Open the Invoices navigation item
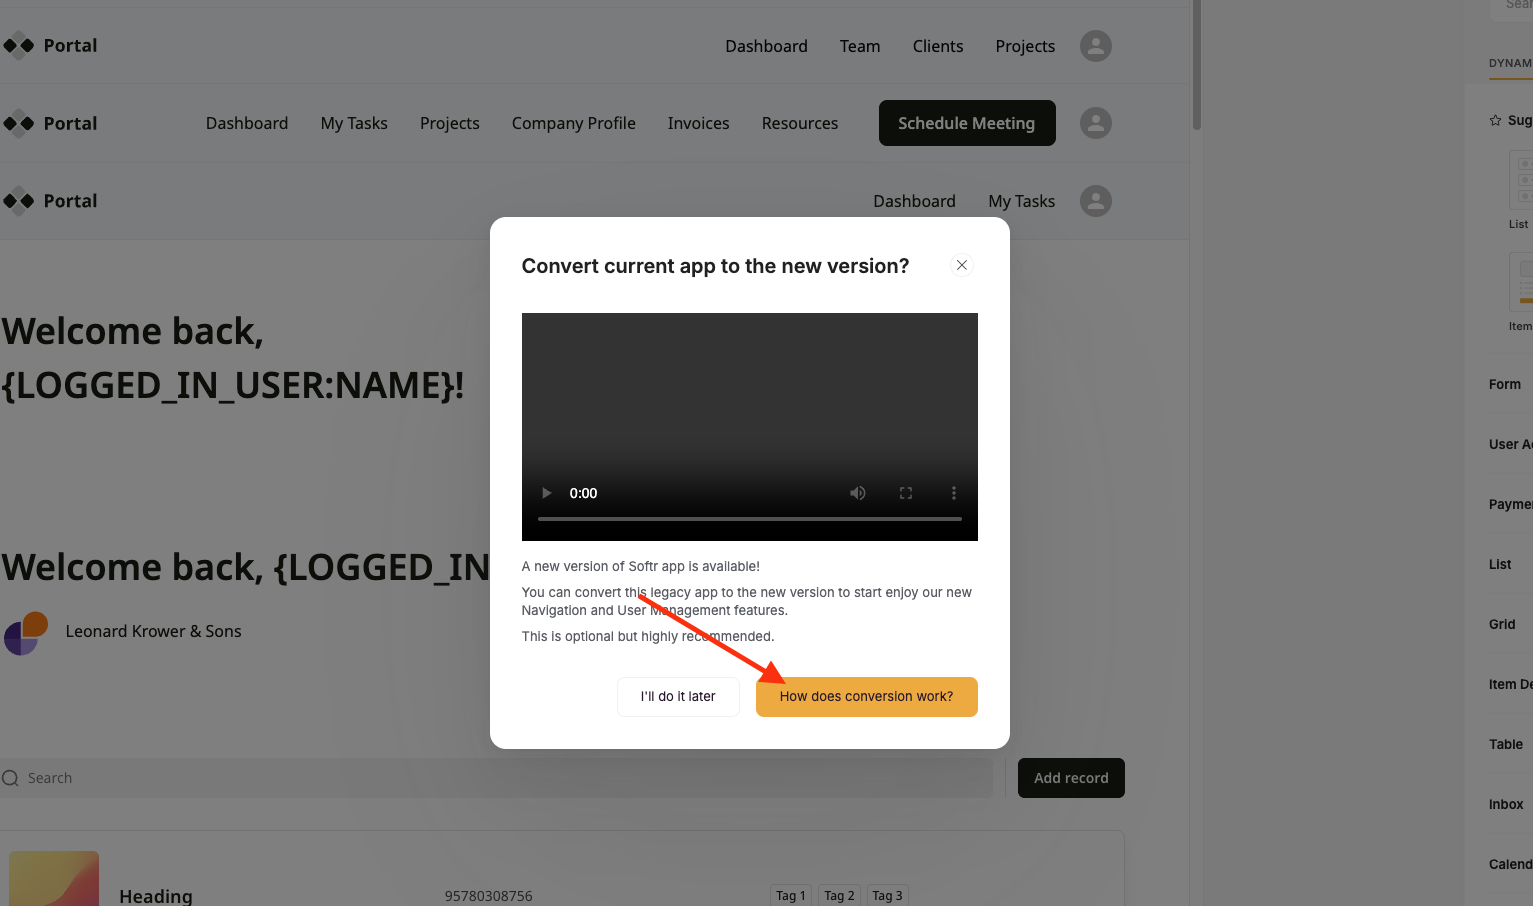Screen dimensions: 1533x906 (x=698, y=122)
